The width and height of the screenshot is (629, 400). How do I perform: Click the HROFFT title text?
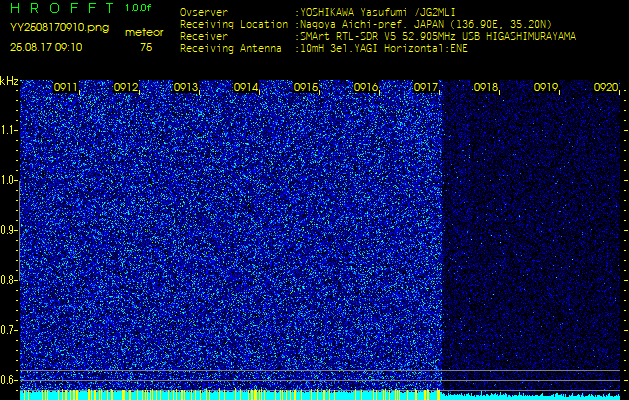(62, 8)
